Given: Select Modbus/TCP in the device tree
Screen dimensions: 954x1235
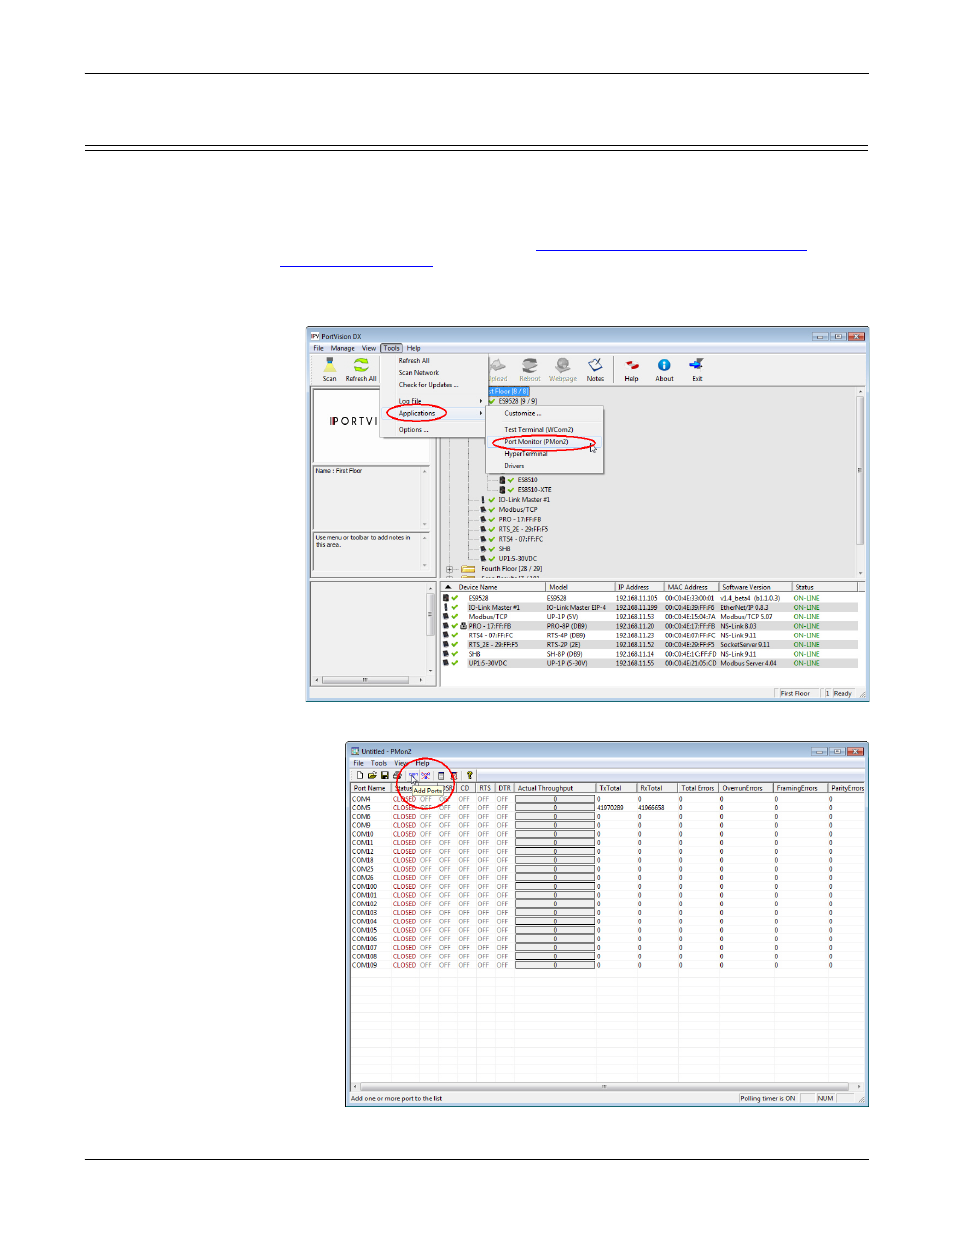Looking at the screenshot, I should 518,510.
